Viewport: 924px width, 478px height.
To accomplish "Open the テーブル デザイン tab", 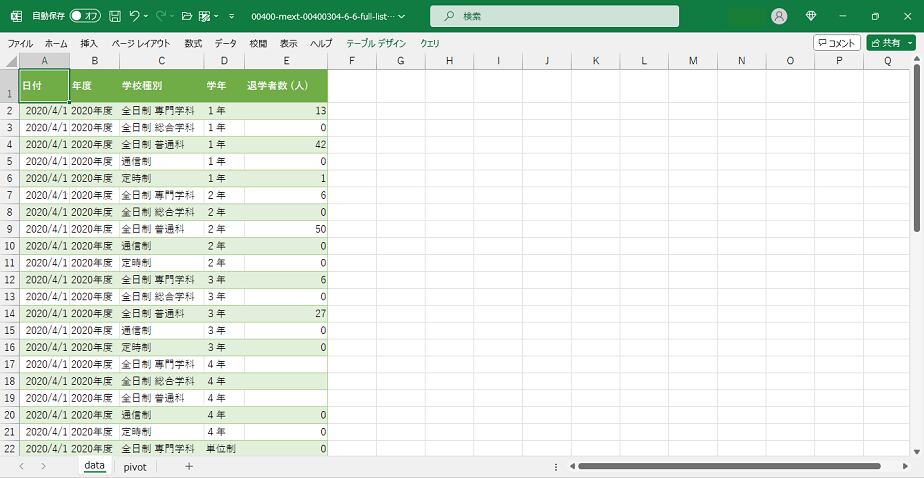I will coord(376,43).
